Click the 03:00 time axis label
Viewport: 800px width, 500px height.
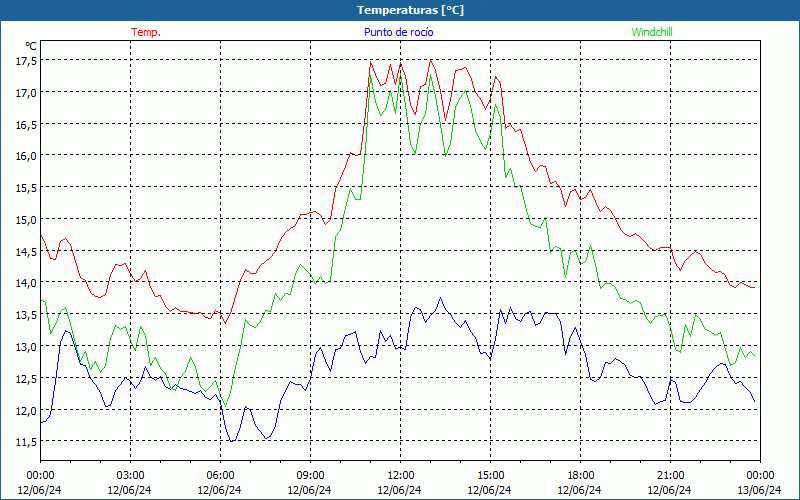(x=130, y=476)
